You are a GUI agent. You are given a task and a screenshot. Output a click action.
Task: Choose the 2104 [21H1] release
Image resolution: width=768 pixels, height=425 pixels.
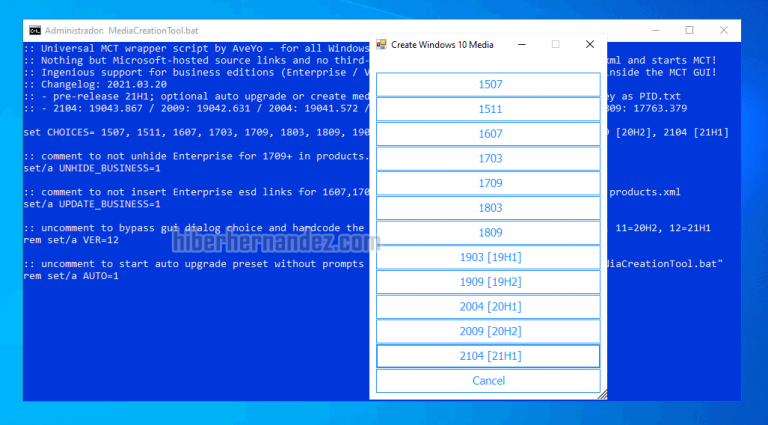490,356
